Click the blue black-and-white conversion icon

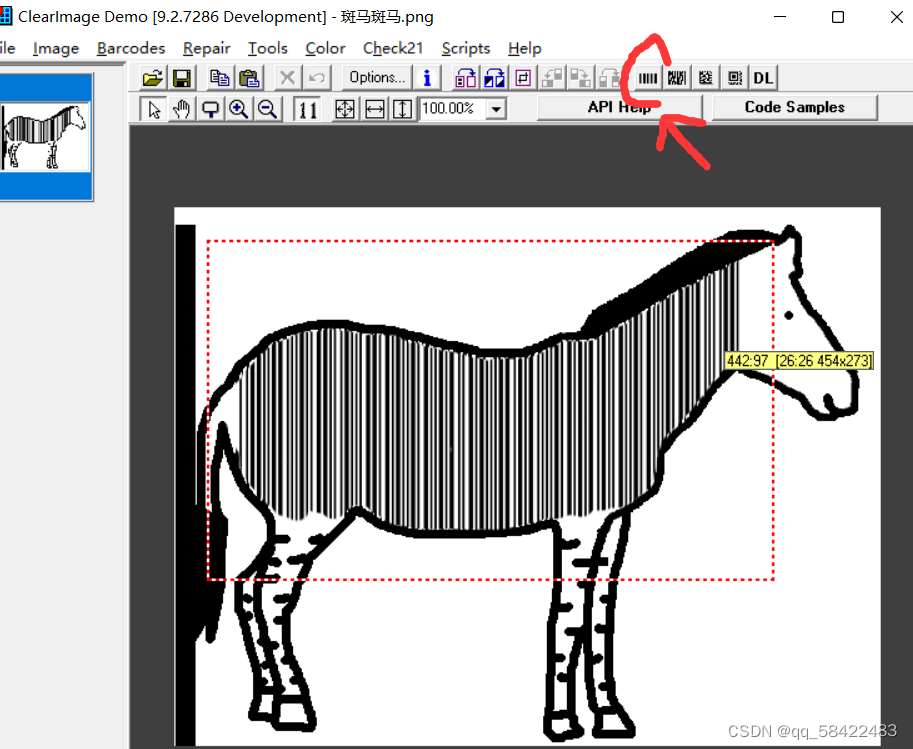pos(494,77)
